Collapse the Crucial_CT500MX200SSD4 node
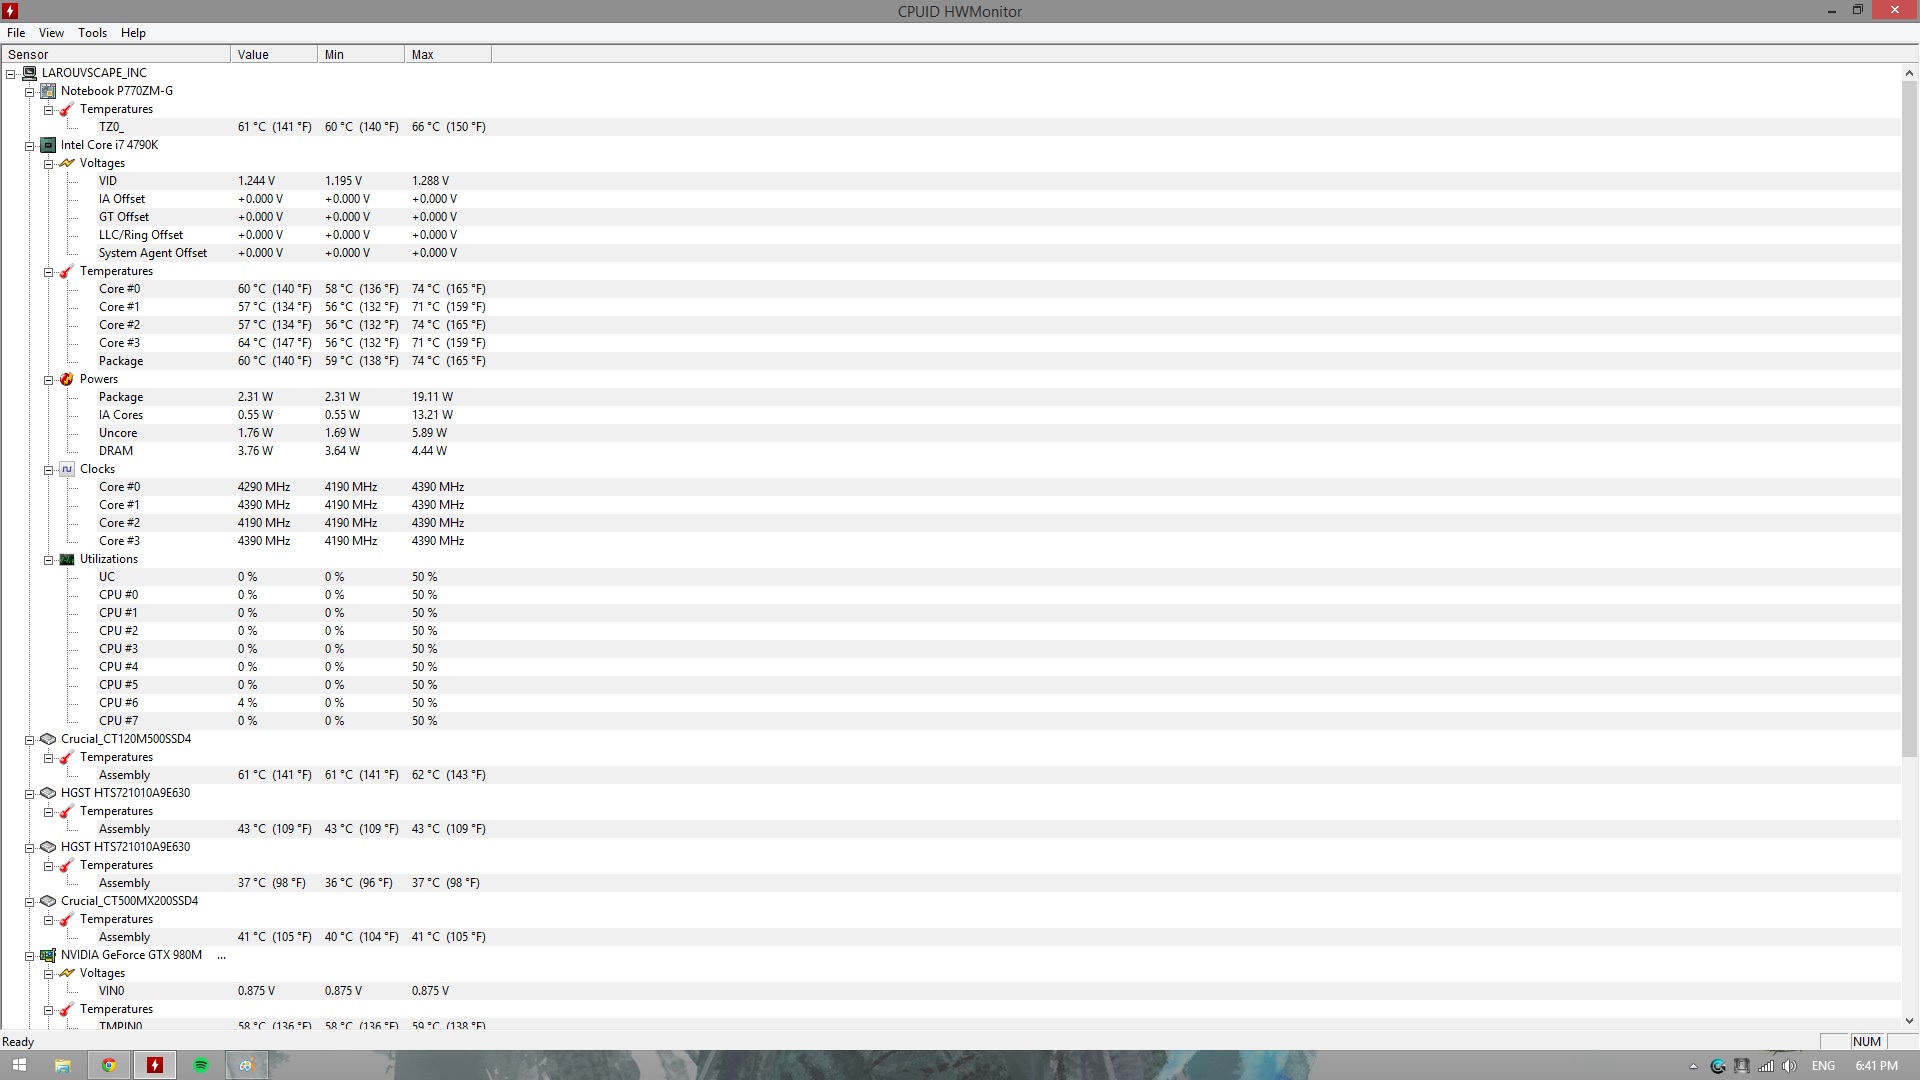This screenshot has height=1080, width=1920. pos(30,902)
